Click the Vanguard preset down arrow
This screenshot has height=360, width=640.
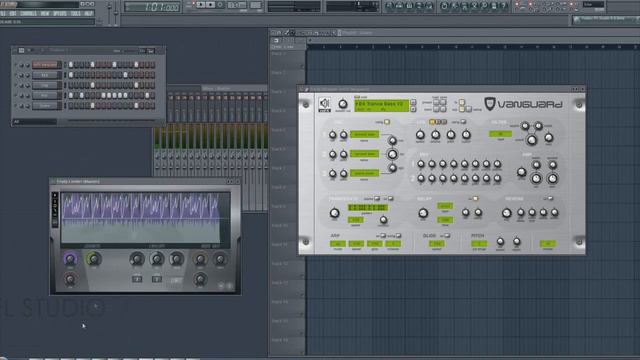(413, 109)
